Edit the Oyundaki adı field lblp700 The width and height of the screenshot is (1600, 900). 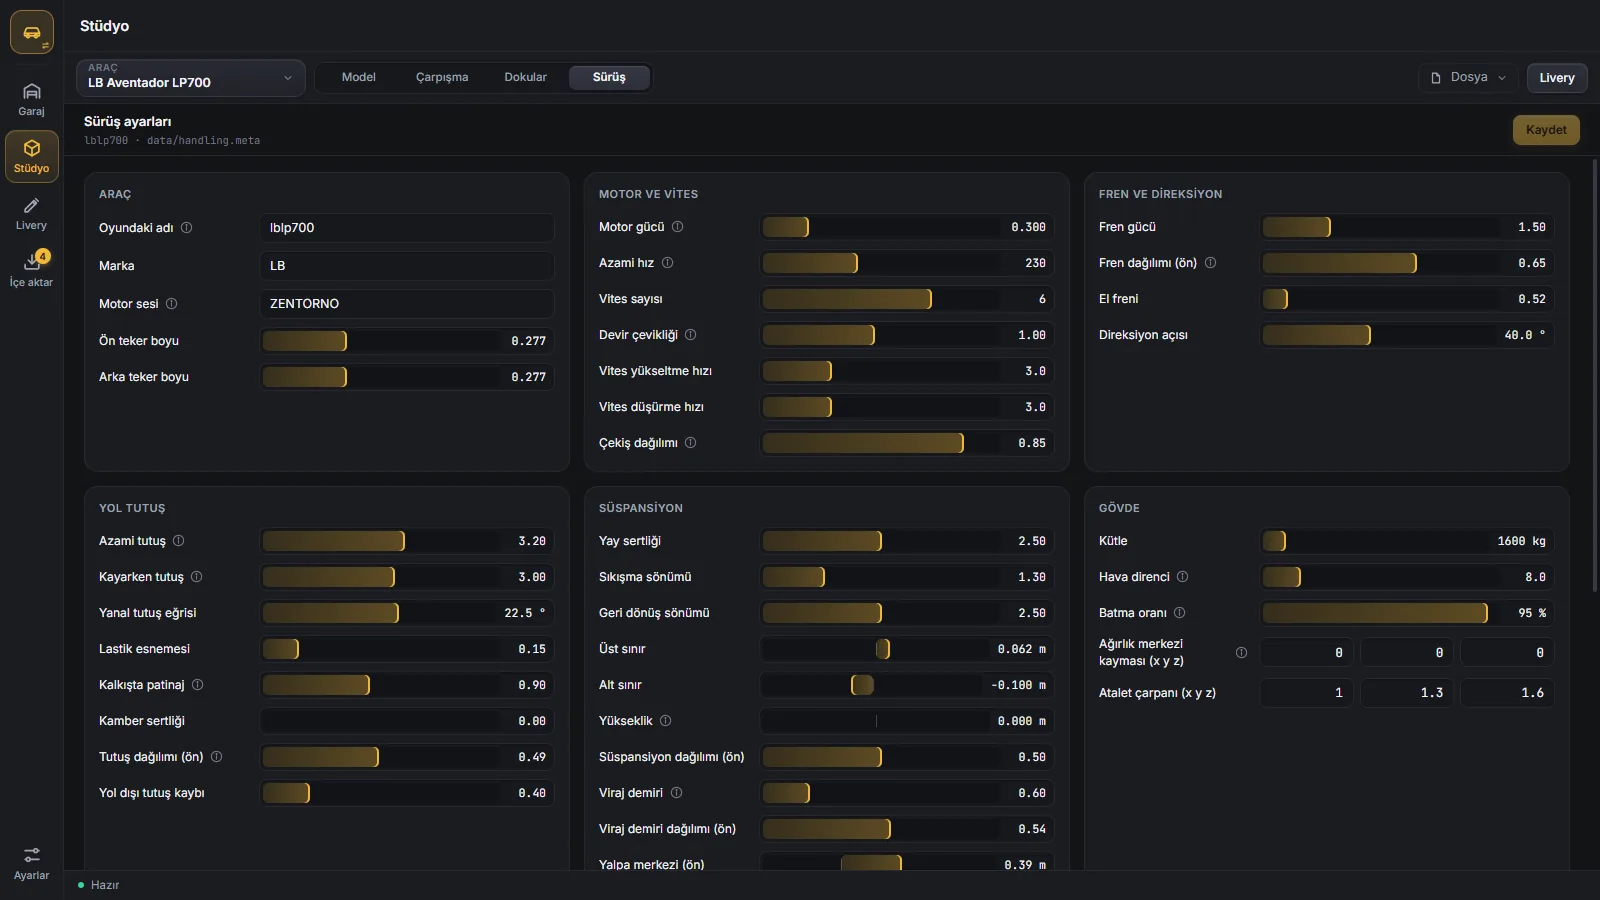tap(407, 228)
